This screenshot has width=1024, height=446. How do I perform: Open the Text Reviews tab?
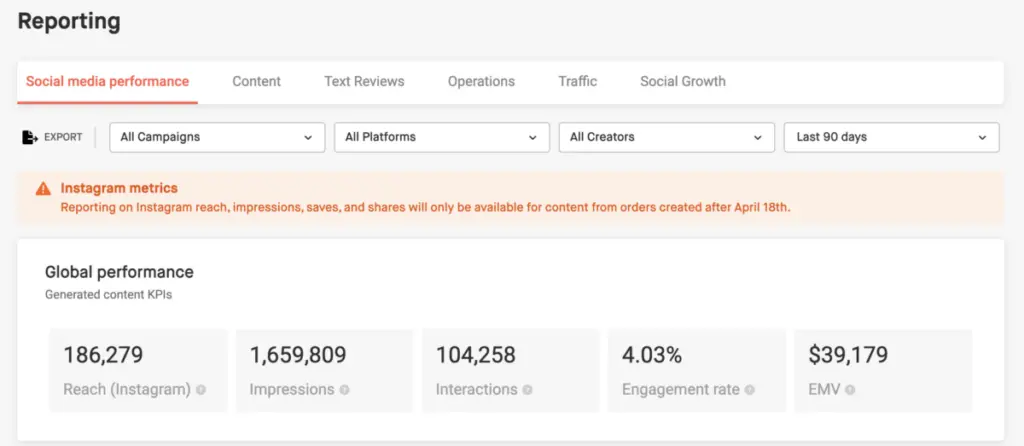364,82
